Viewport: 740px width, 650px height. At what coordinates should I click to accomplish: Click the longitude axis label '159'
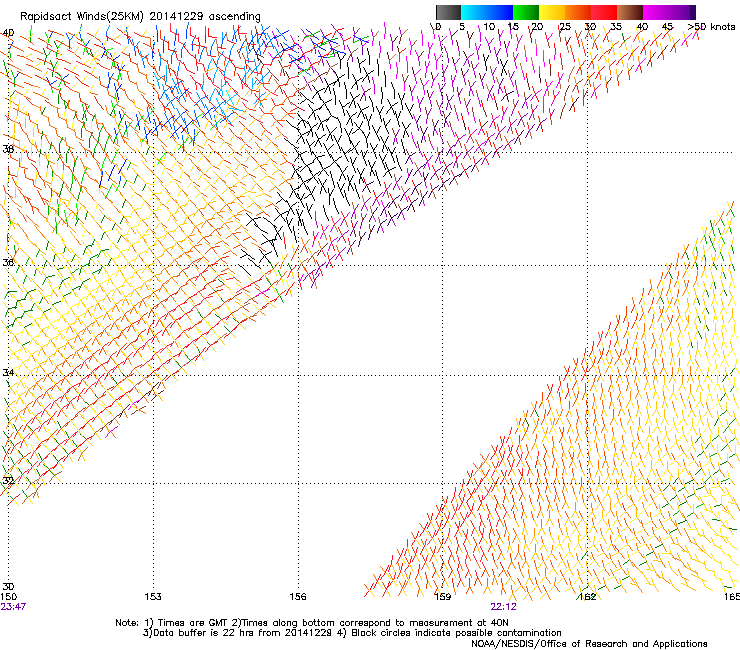[443, 597]
